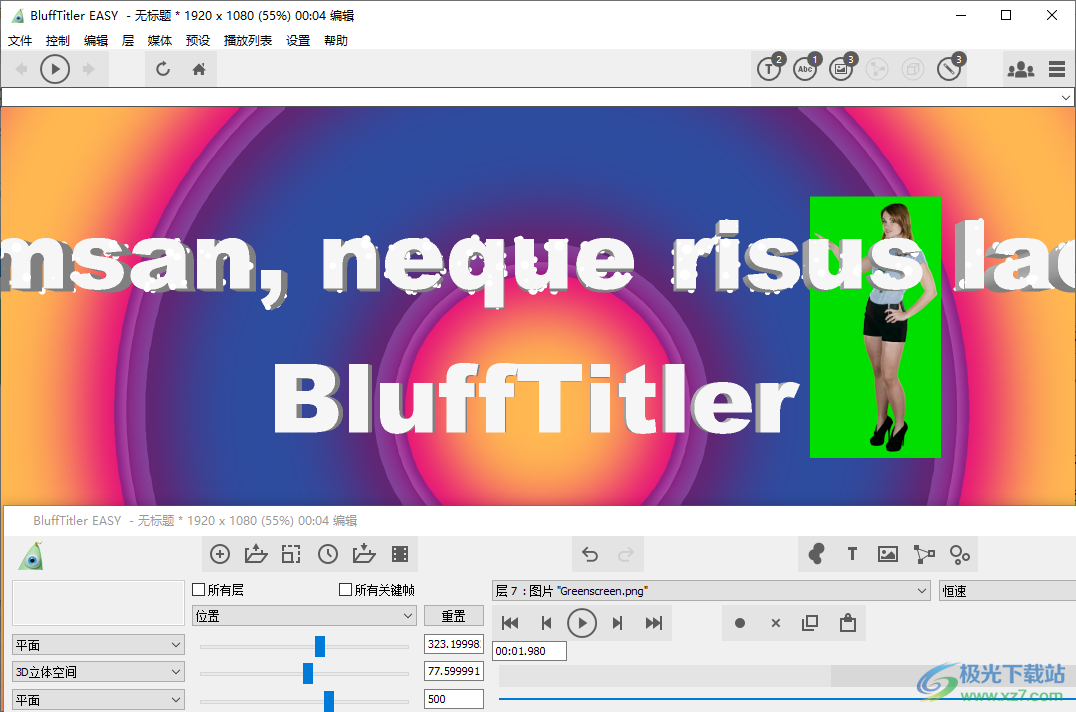Viewport: 1076px width, 712px height.
Task: Click the picture layers icon with badge 3
Action: pos(842,68)
